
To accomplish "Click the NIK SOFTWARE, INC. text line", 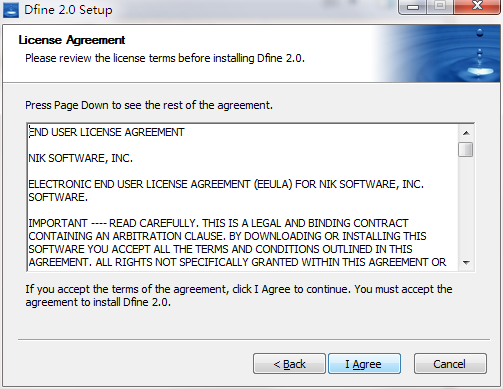I will 80,158.
